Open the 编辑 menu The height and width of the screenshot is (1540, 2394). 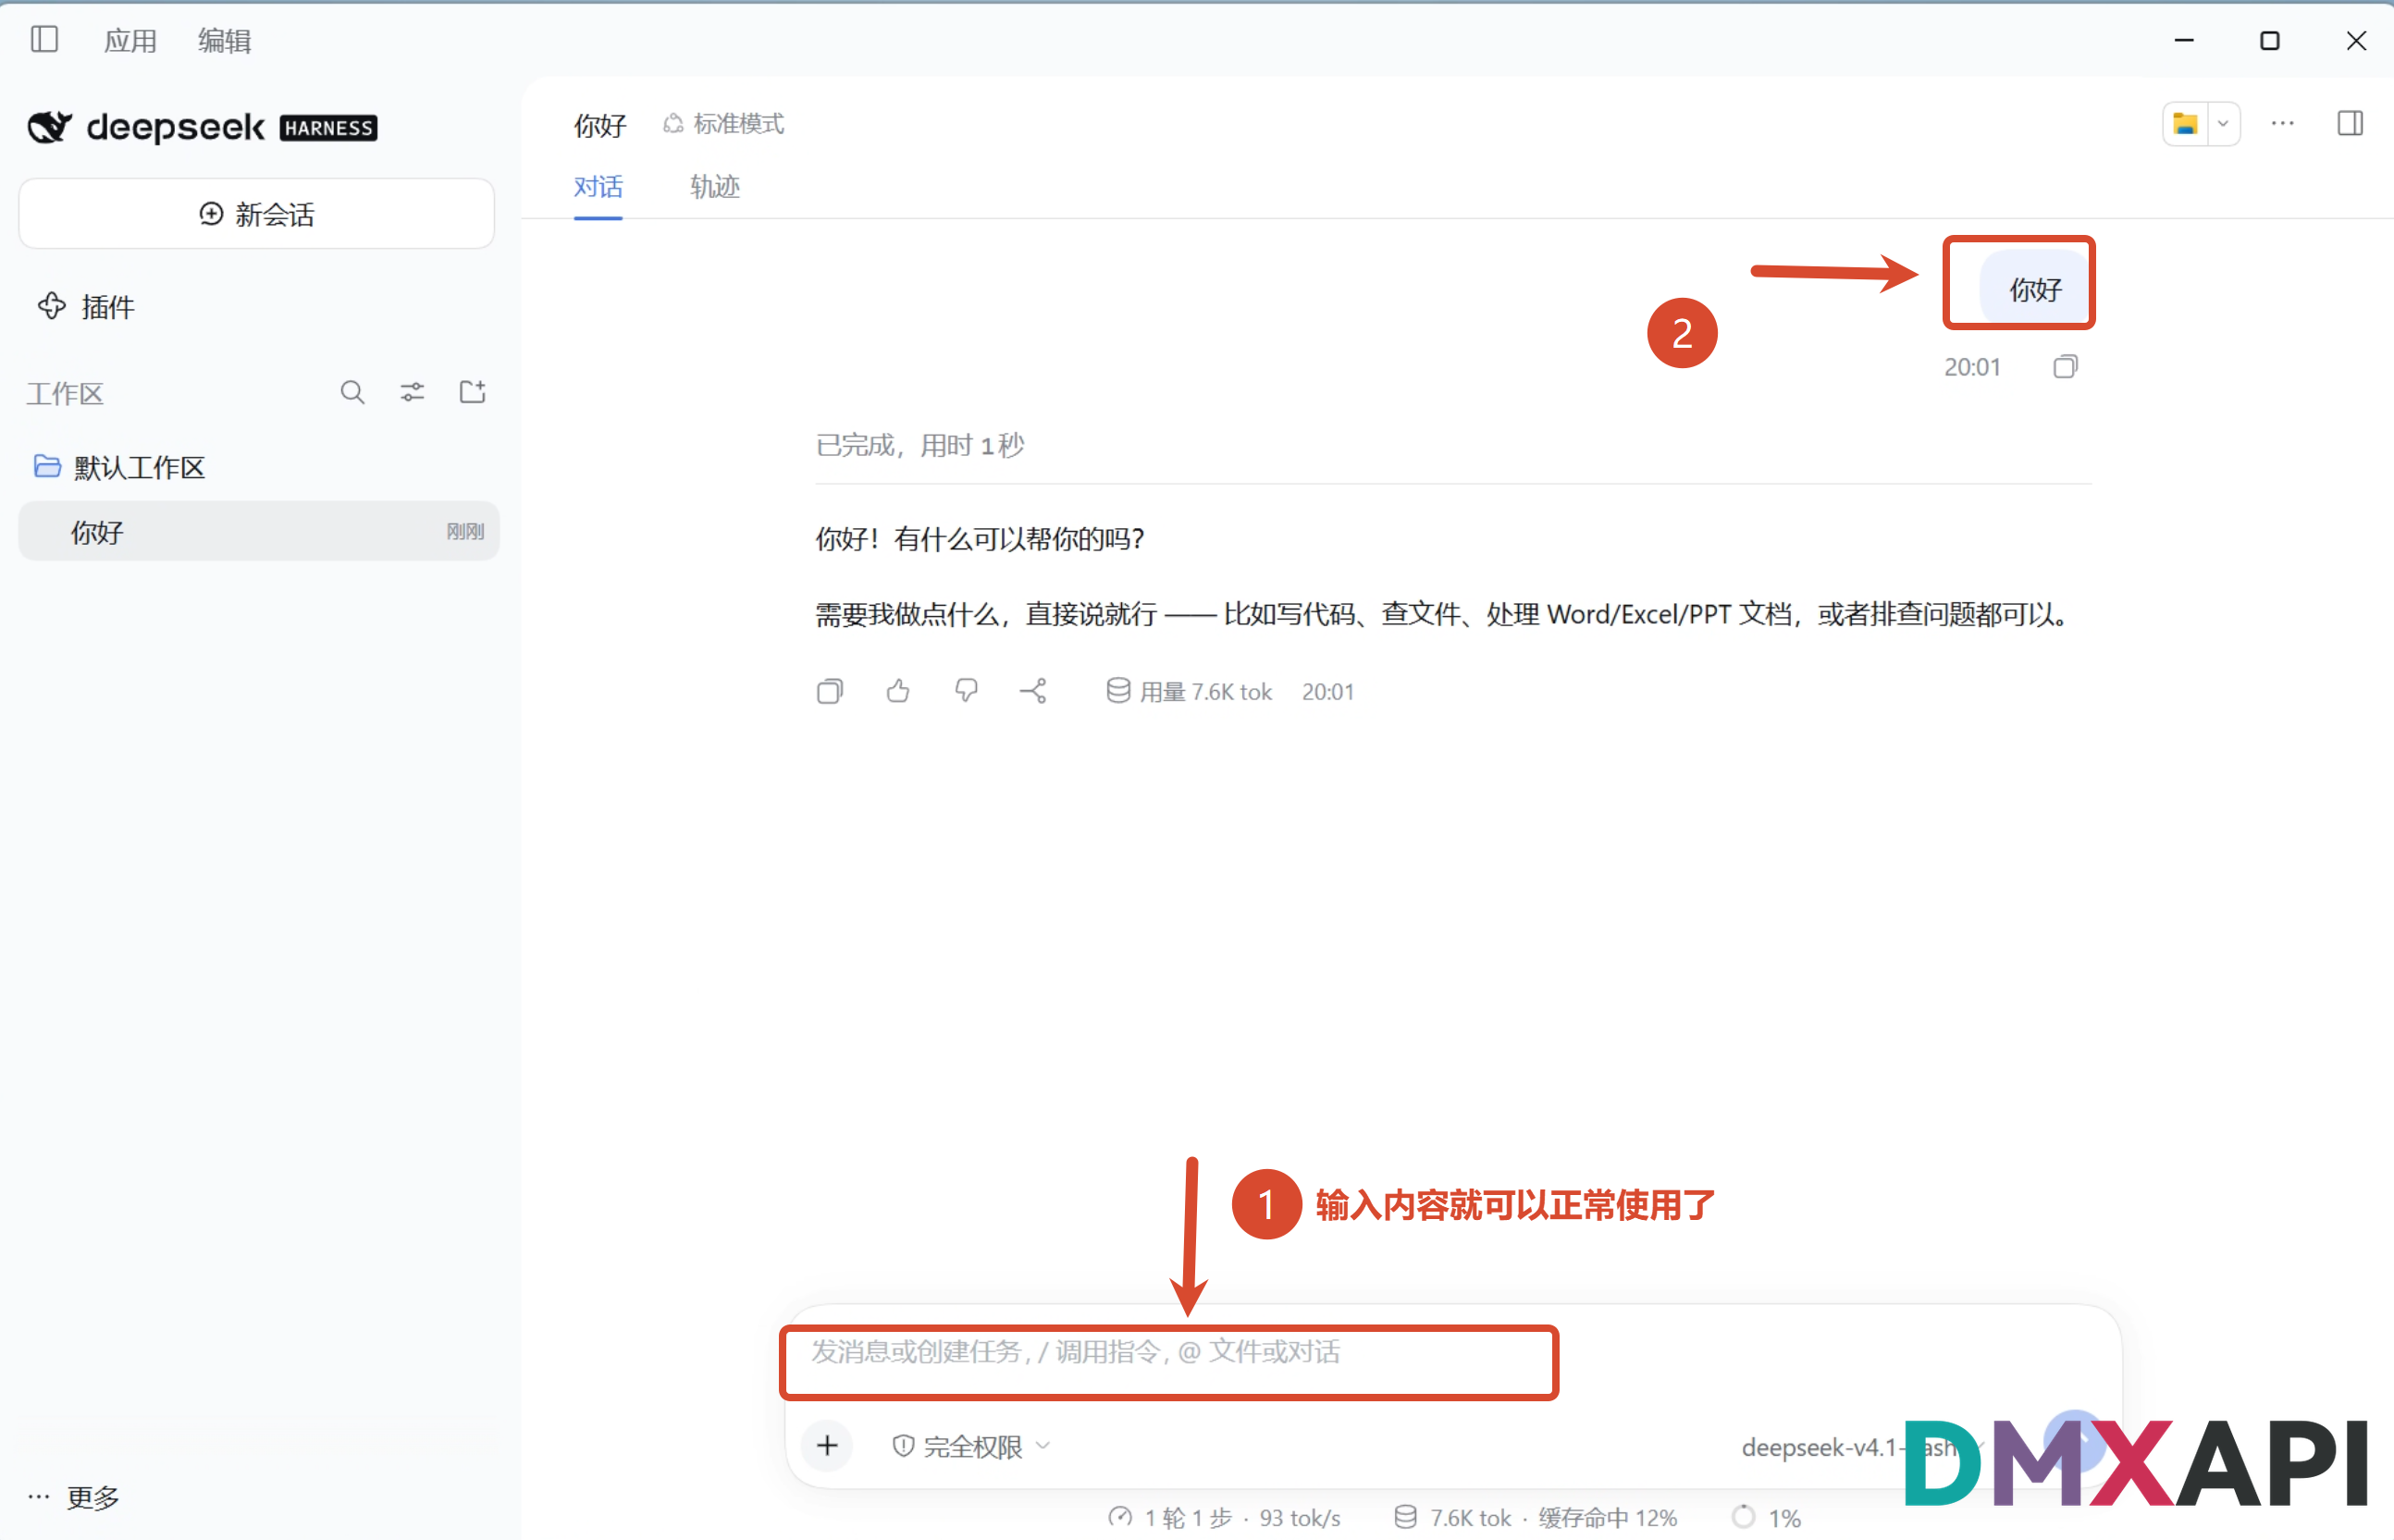(x=224, y=41)
